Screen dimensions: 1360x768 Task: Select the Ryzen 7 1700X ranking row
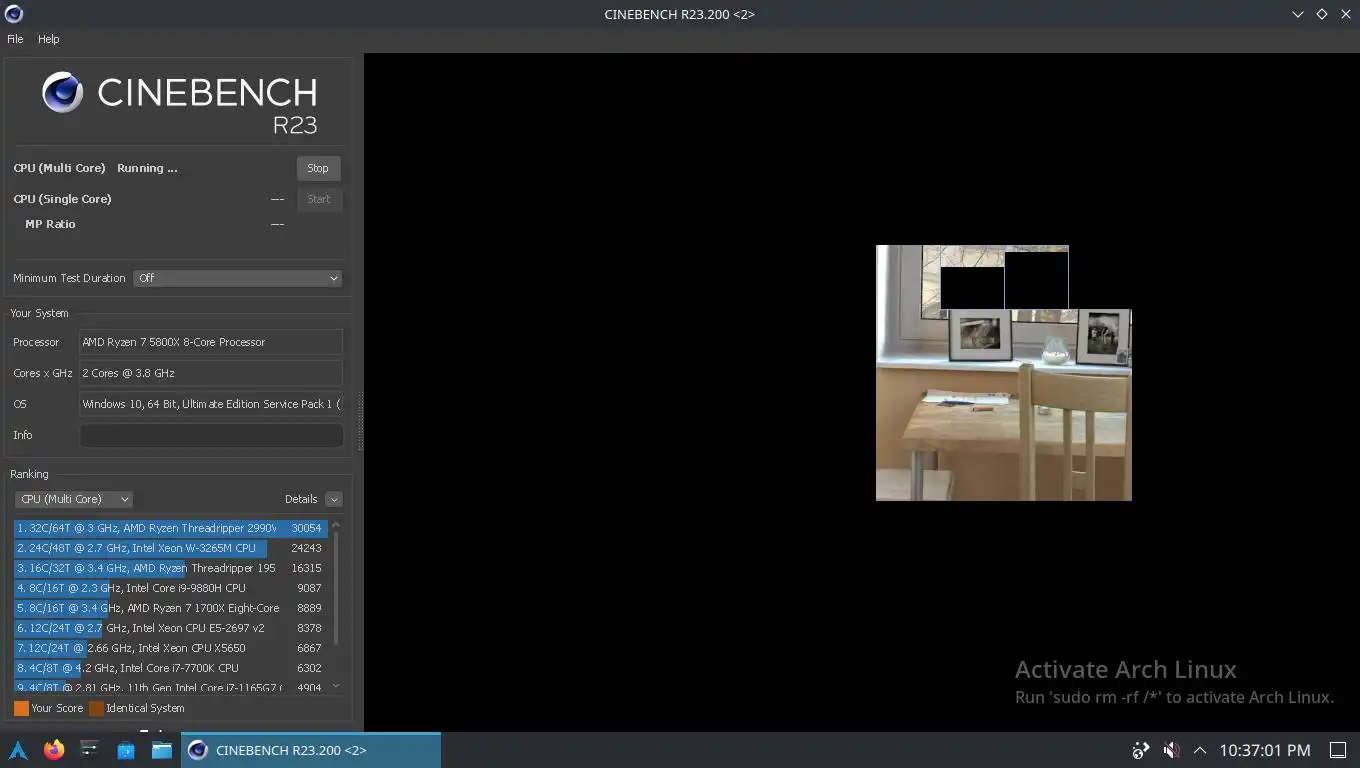[x=170, y=608]
